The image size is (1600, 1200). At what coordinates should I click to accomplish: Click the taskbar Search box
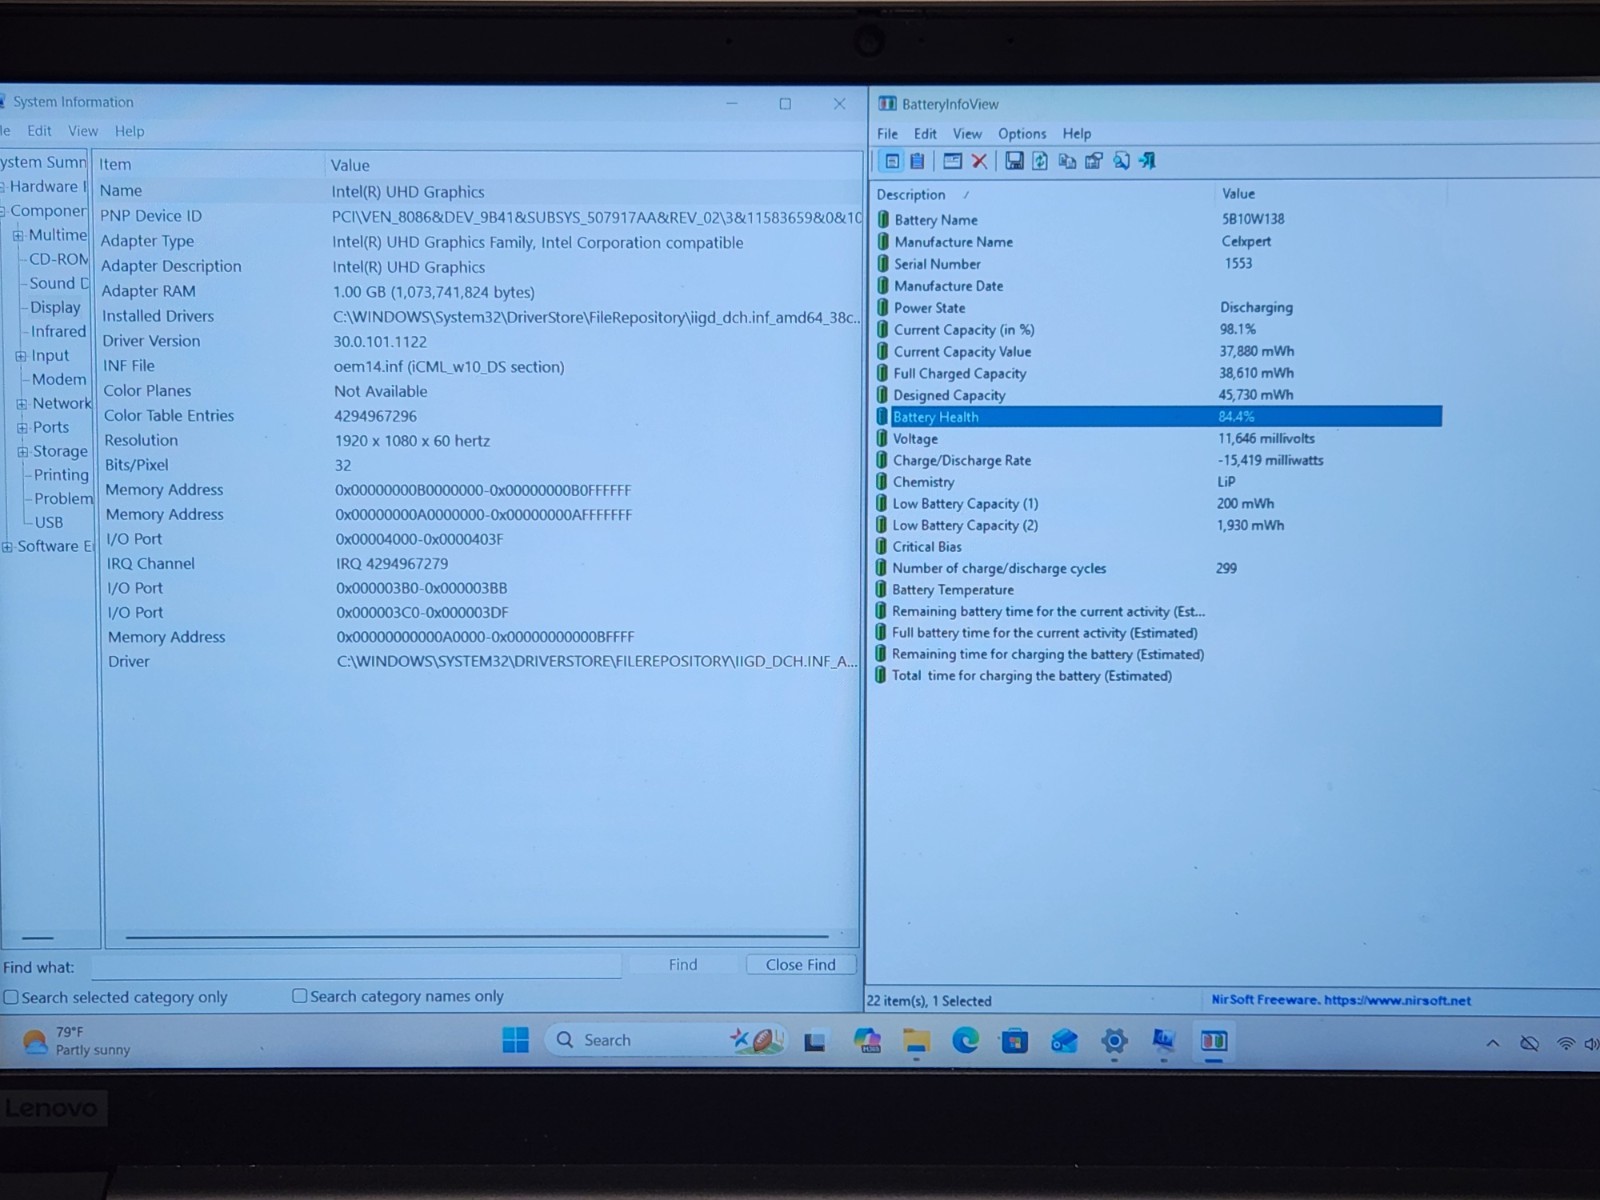point(665,1040)
